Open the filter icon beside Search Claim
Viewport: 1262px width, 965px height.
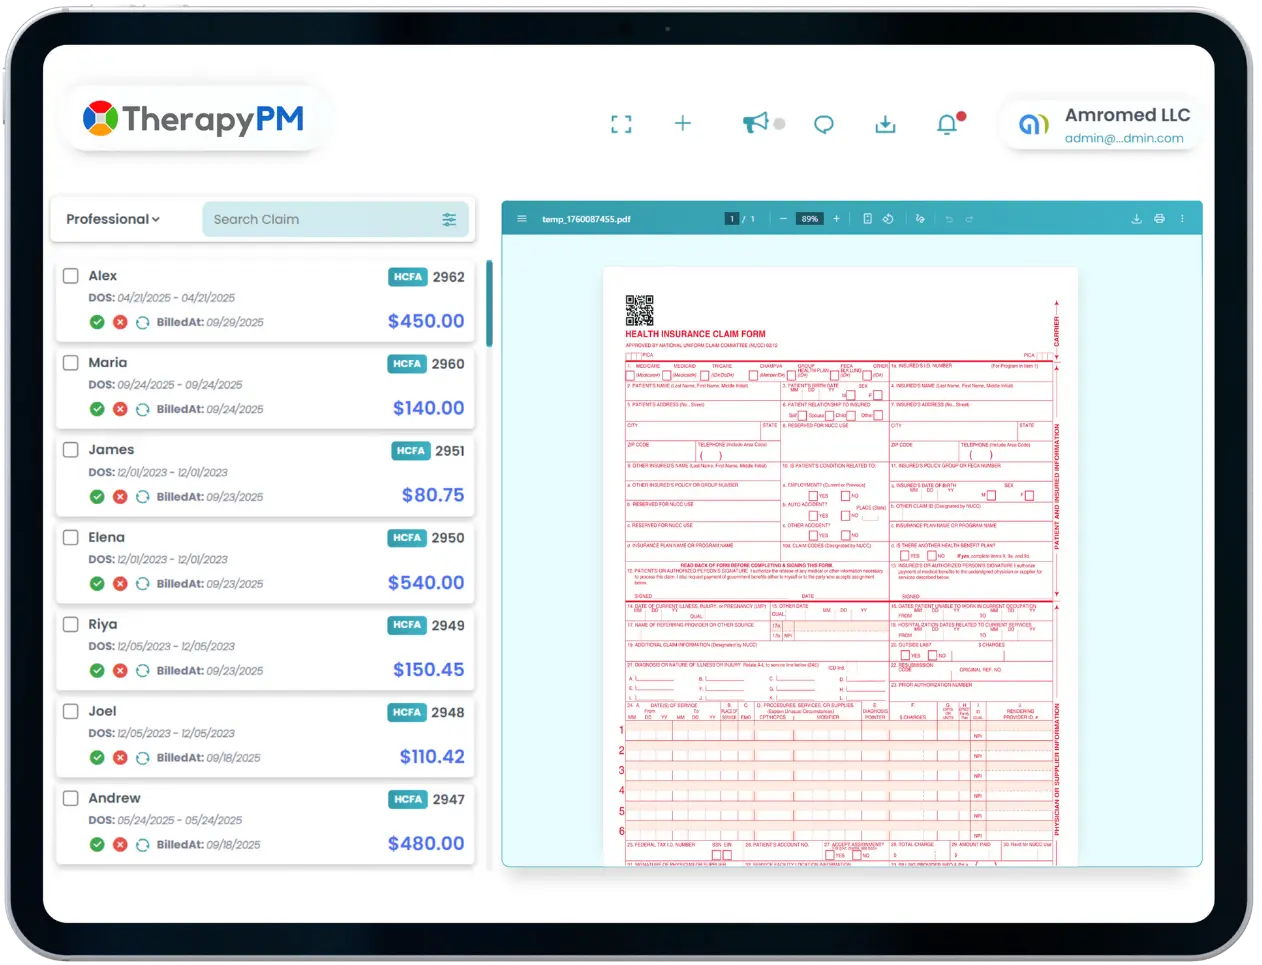pos(449,219)
